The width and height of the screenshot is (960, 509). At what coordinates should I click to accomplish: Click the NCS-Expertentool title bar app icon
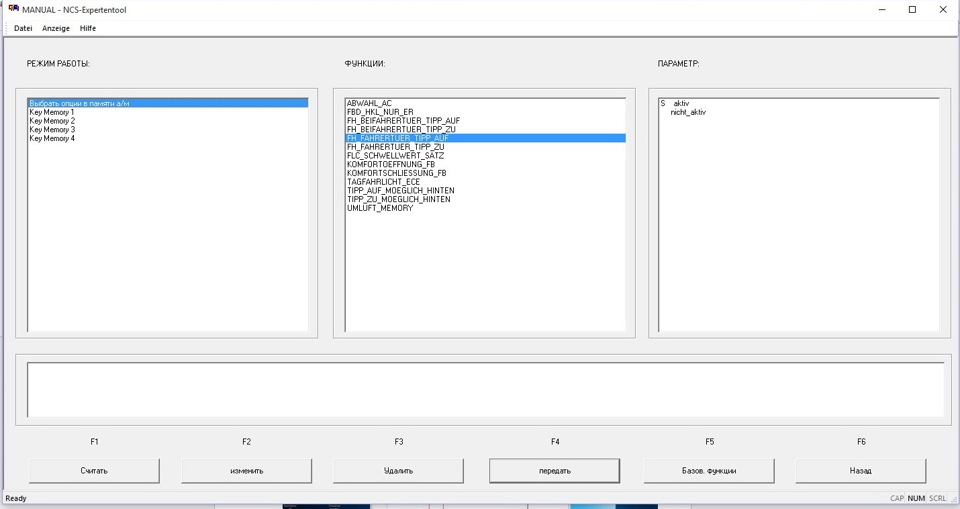[x=13, y=9]
